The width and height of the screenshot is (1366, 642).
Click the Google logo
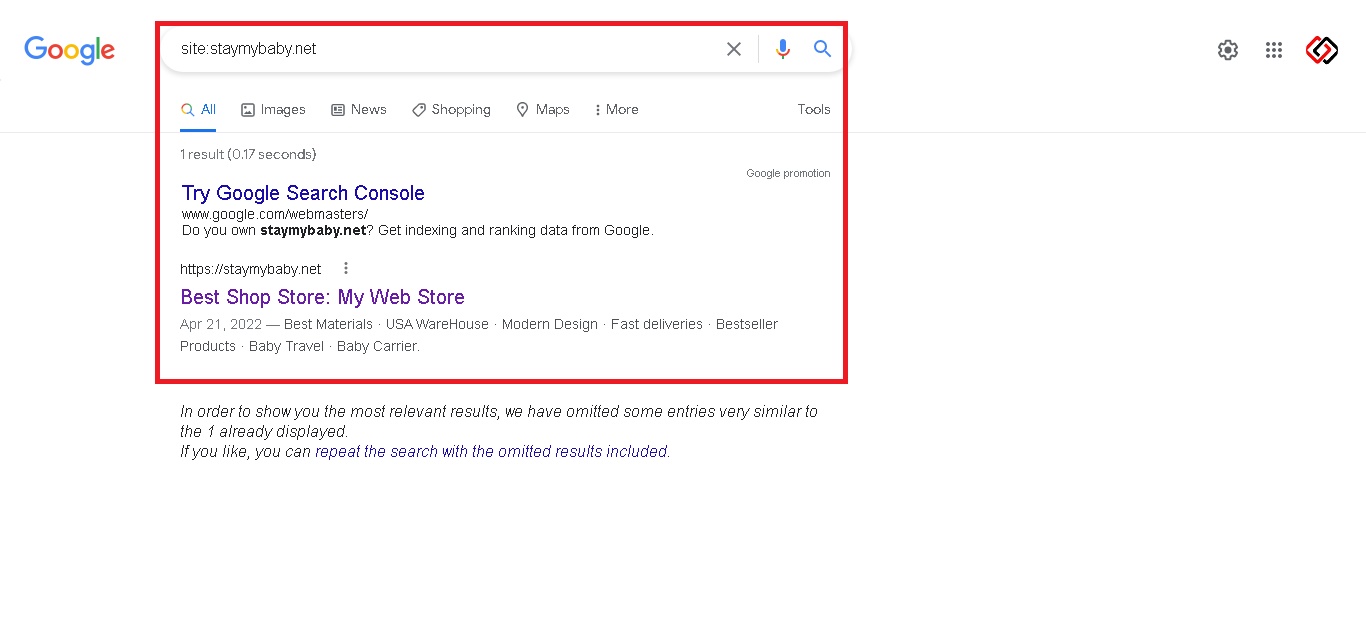tap(69, 49)
